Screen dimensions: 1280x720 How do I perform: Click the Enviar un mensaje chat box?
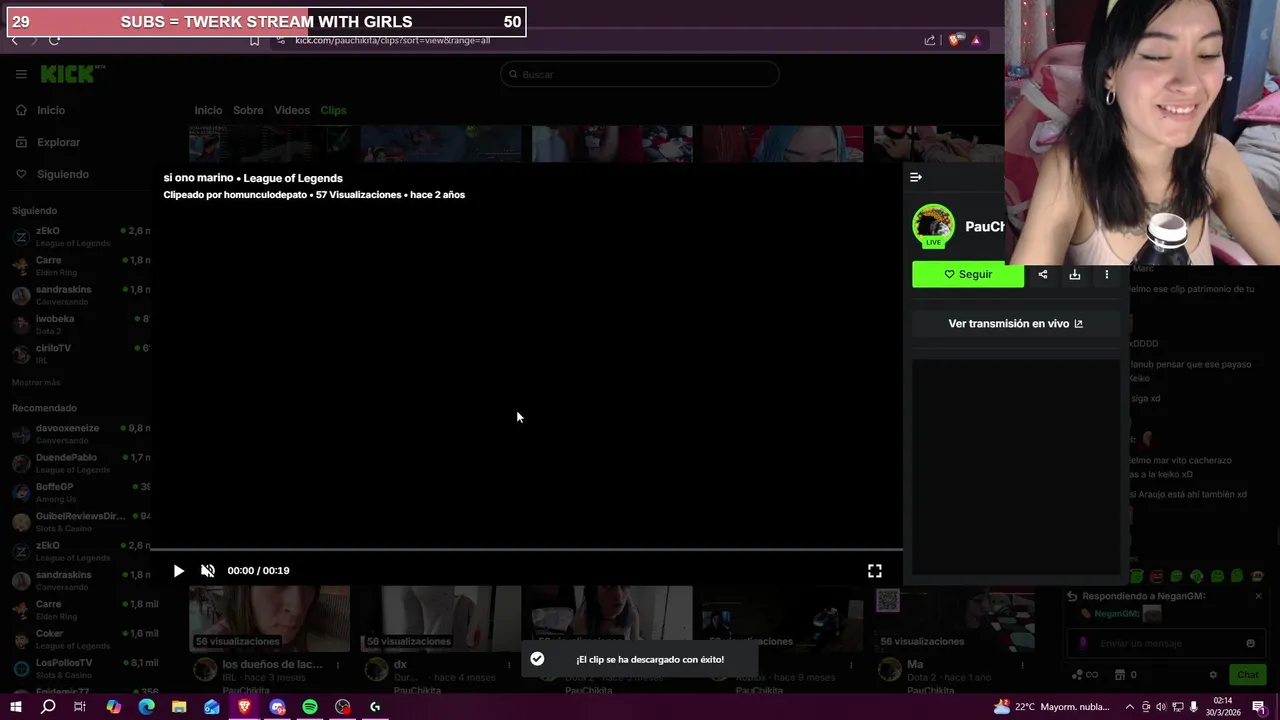[x=1165, y=644]
